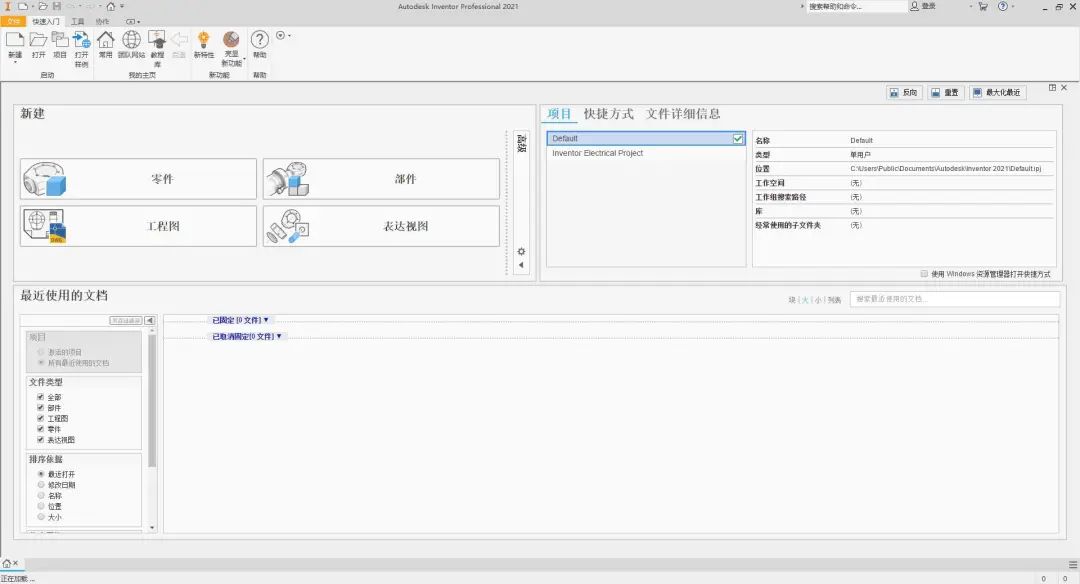
Task: Open the 文件 (File) menu tab
Action: click(13, 21)
